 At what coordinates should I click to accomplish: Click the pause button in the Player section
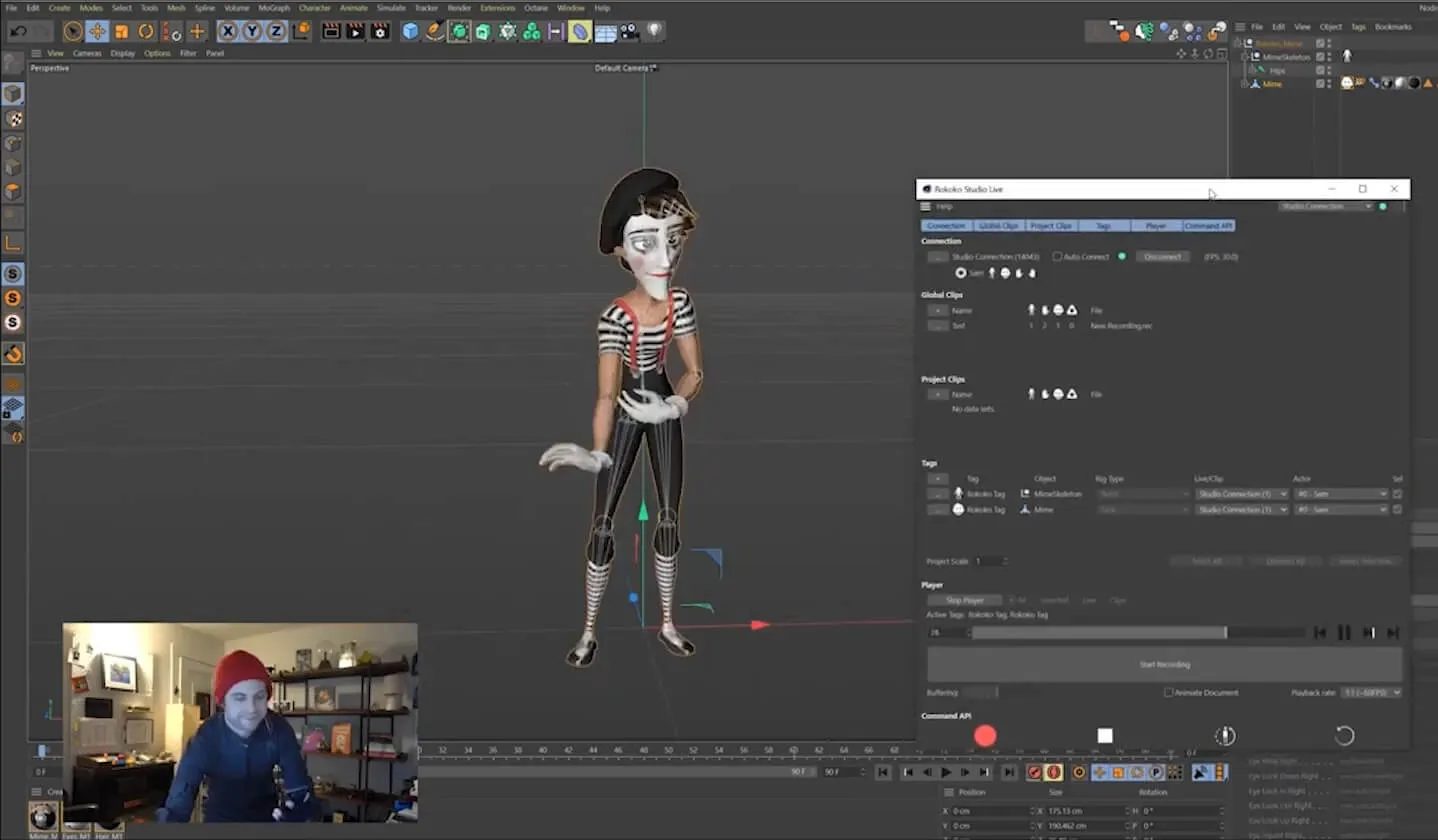click(1345, 632)
